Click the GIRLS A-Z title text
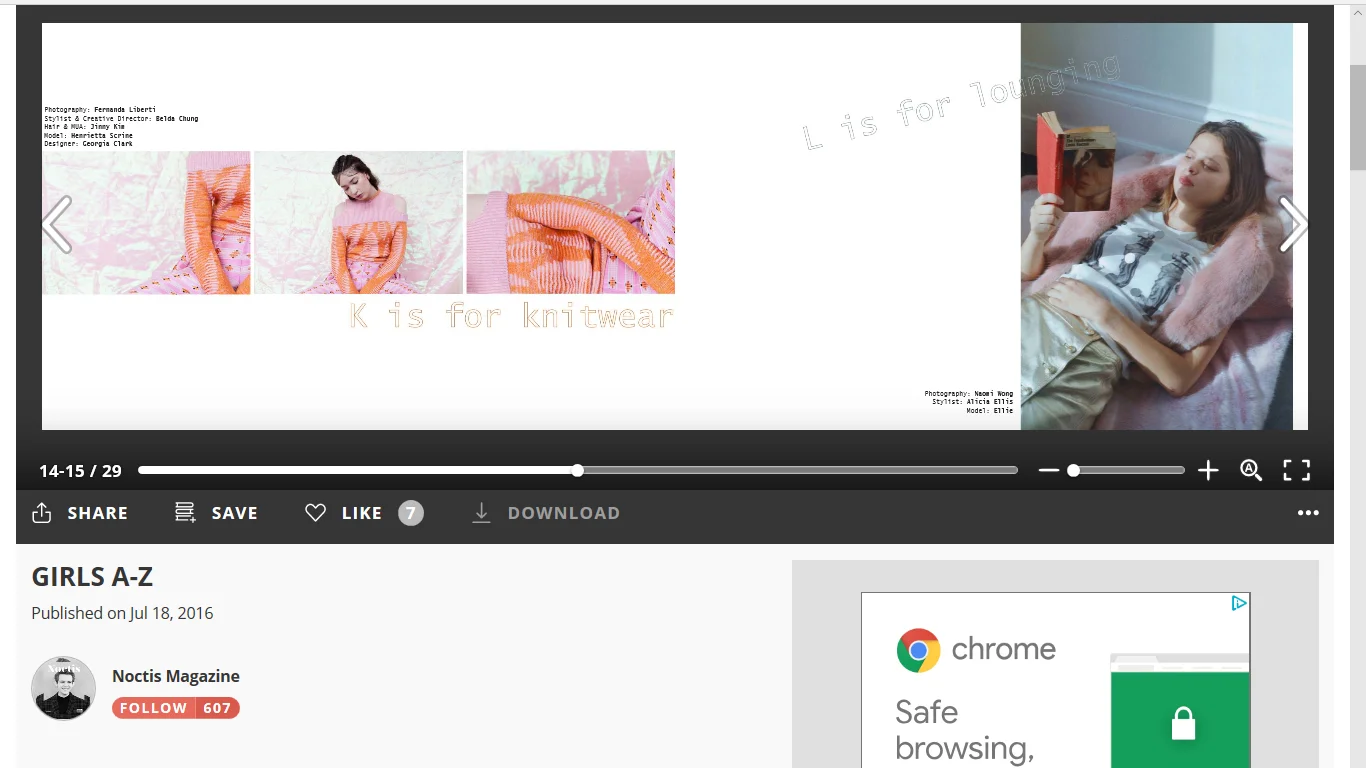This screenshot has height=768, width=1366. click(x=92, y=577)
